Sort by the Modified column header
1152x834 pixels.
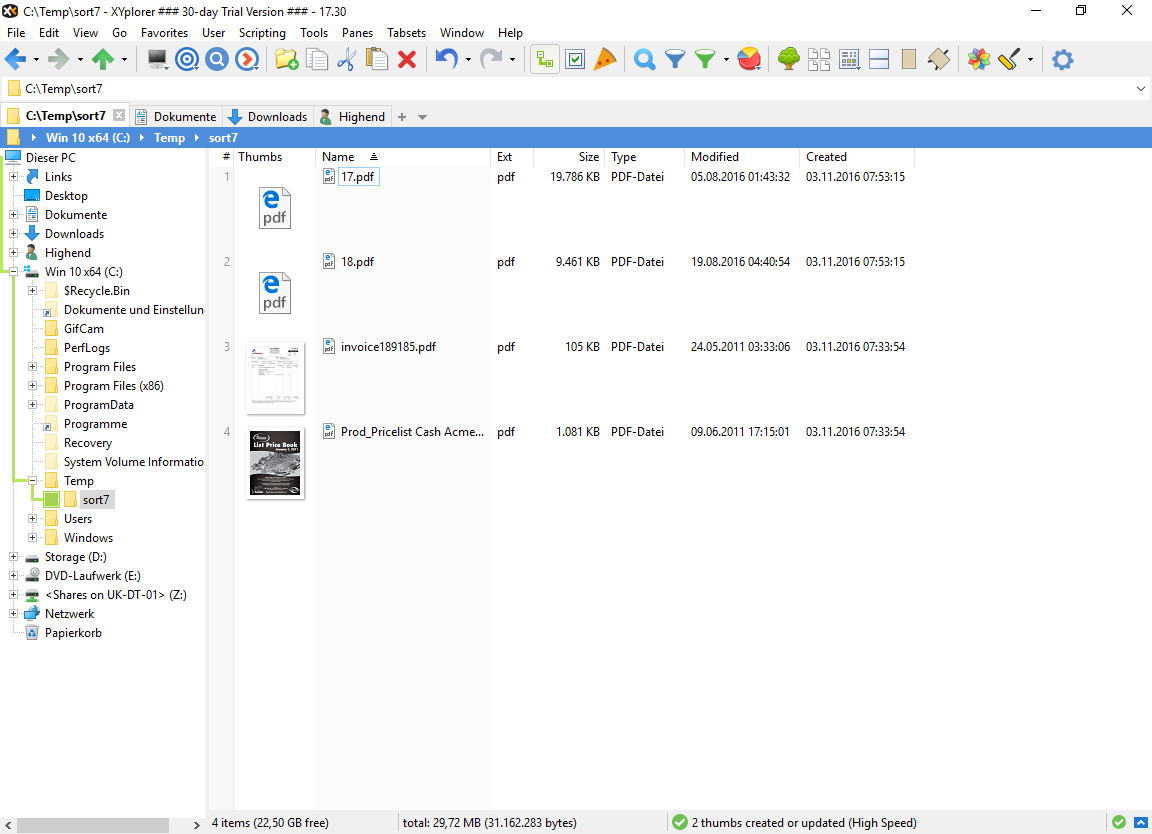[715, 157]
